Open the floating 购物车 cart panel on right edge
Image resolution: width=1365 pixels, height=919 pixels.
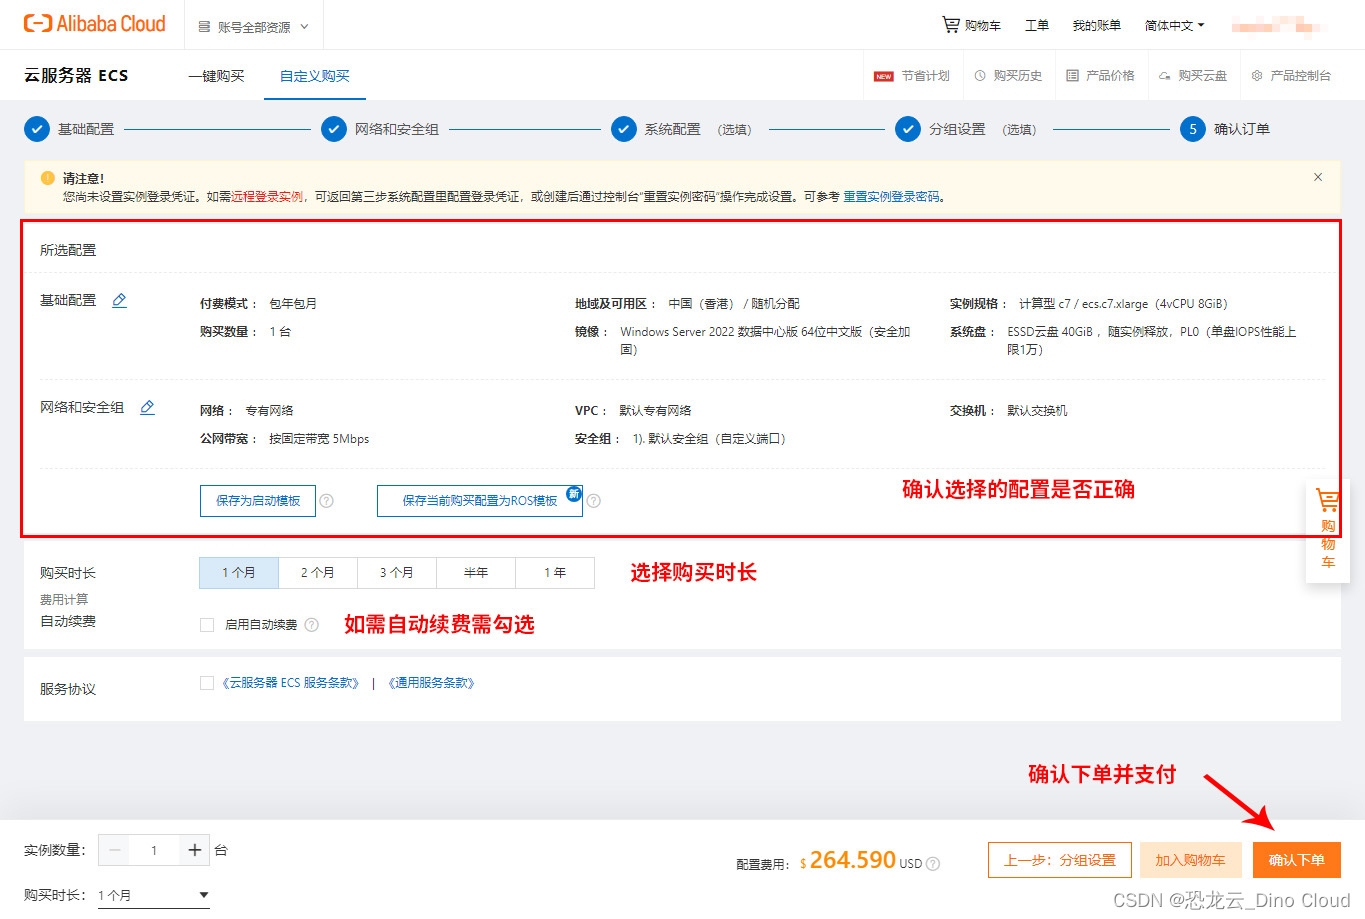1328,530
